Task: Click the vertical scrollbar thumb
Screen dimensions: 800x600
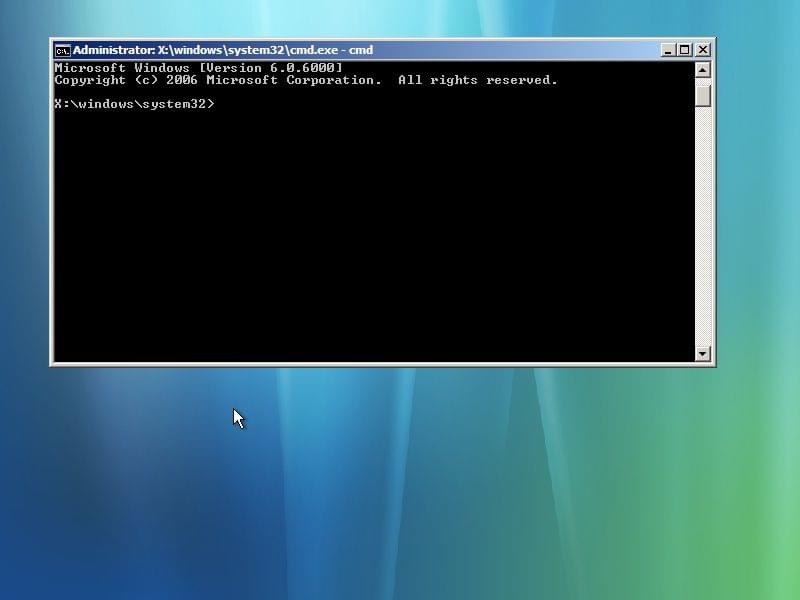Action: pos(703,96)
